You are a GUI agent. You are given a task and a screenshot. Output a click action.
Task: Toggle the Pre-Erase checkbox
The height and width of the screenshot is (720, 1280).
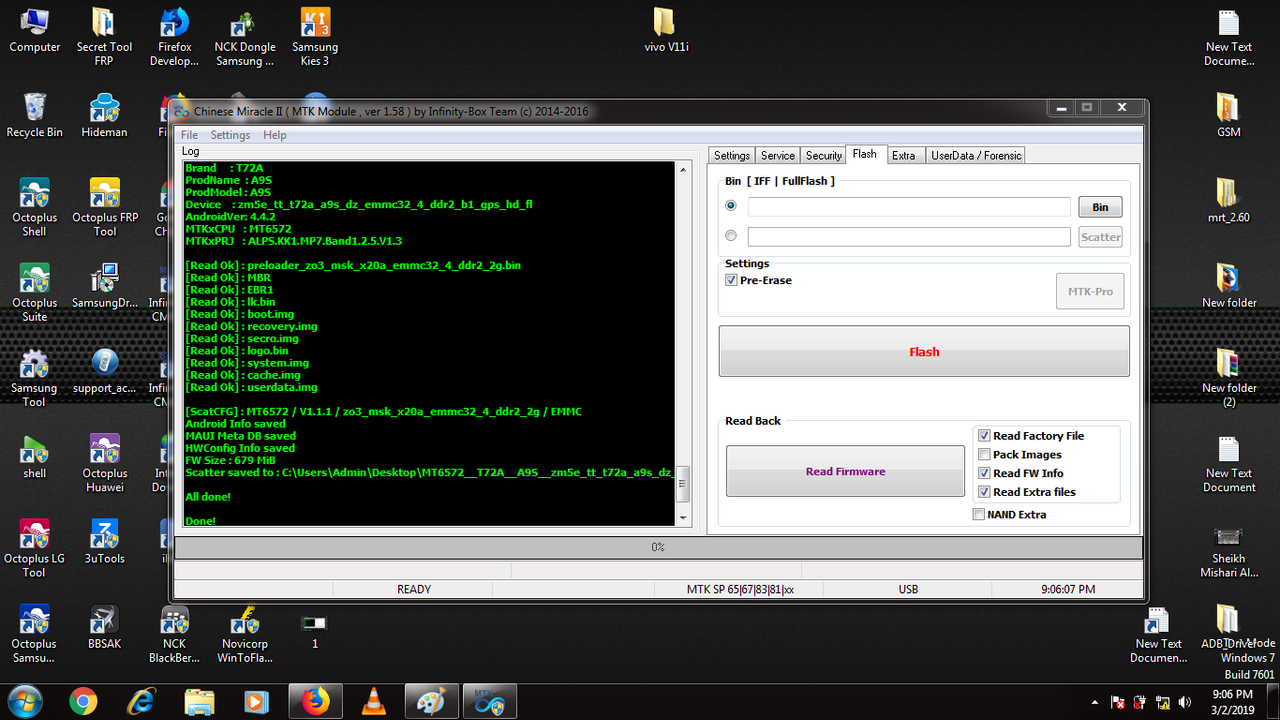(x=731, y=280)
